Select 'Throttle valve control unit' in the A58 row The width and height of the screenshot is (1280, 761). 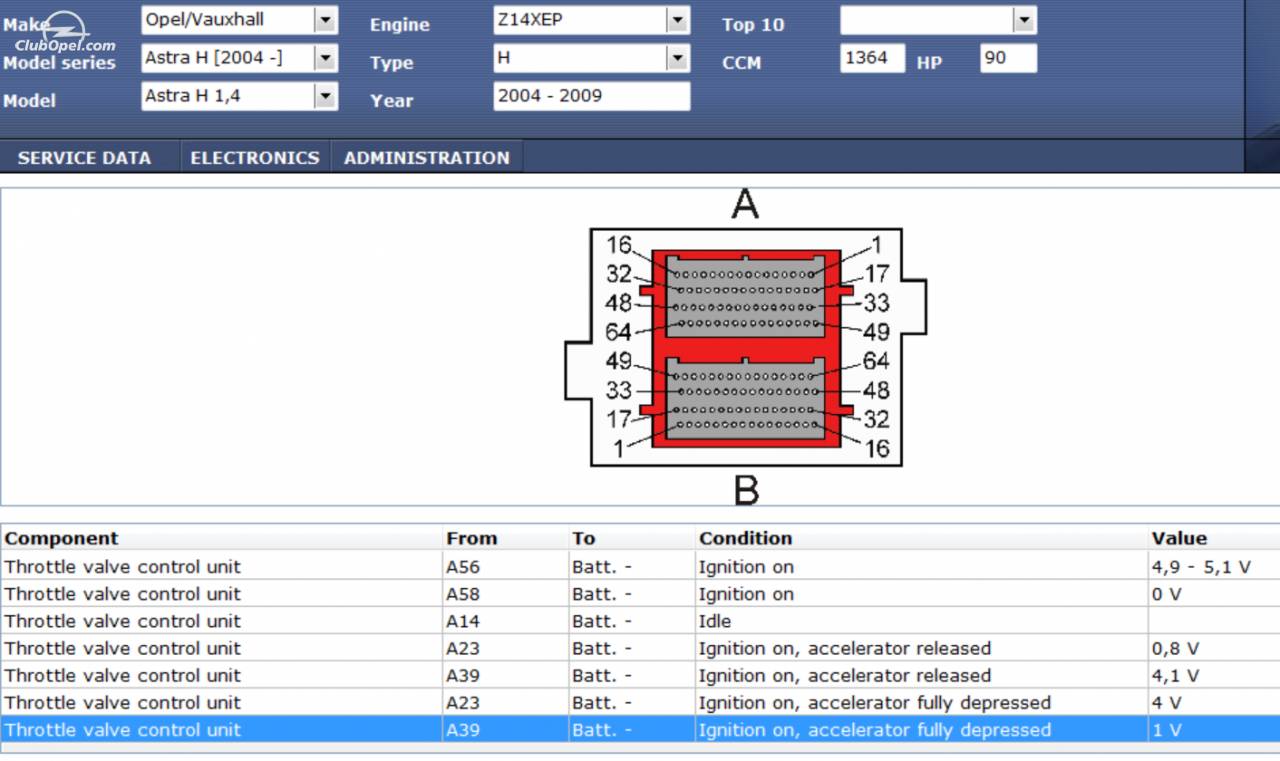(221, 594)
